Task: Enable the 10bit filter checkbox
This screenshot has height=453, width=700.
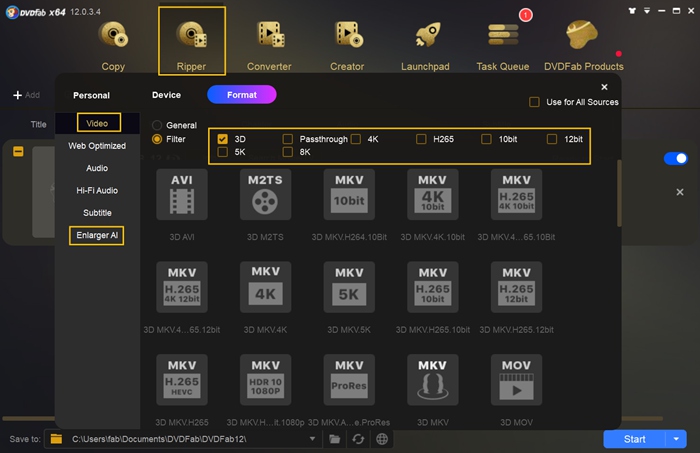Action: 486,139
